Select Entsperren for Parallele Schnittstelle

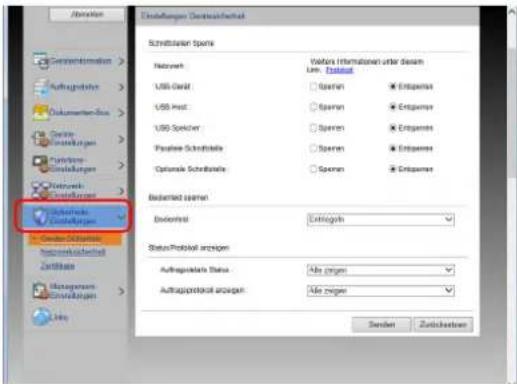[x=393, y=148]
